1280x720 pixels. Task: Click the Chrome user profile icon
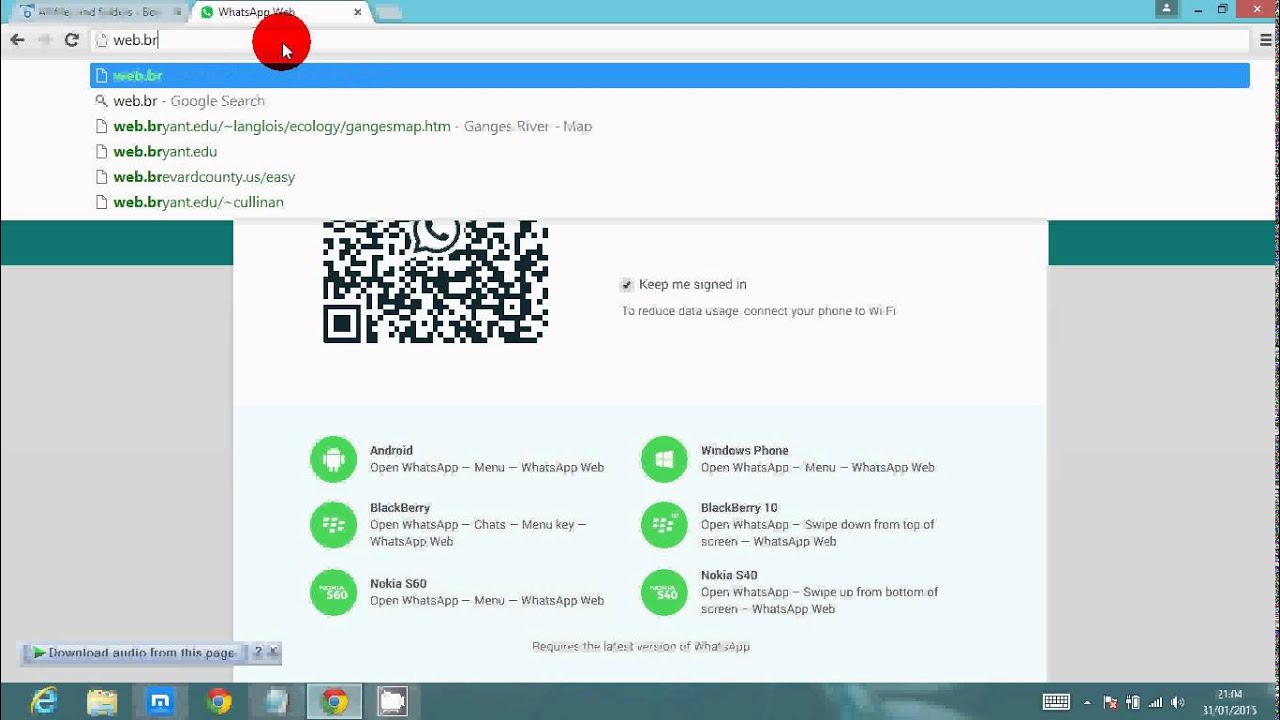click(1166, 9)
